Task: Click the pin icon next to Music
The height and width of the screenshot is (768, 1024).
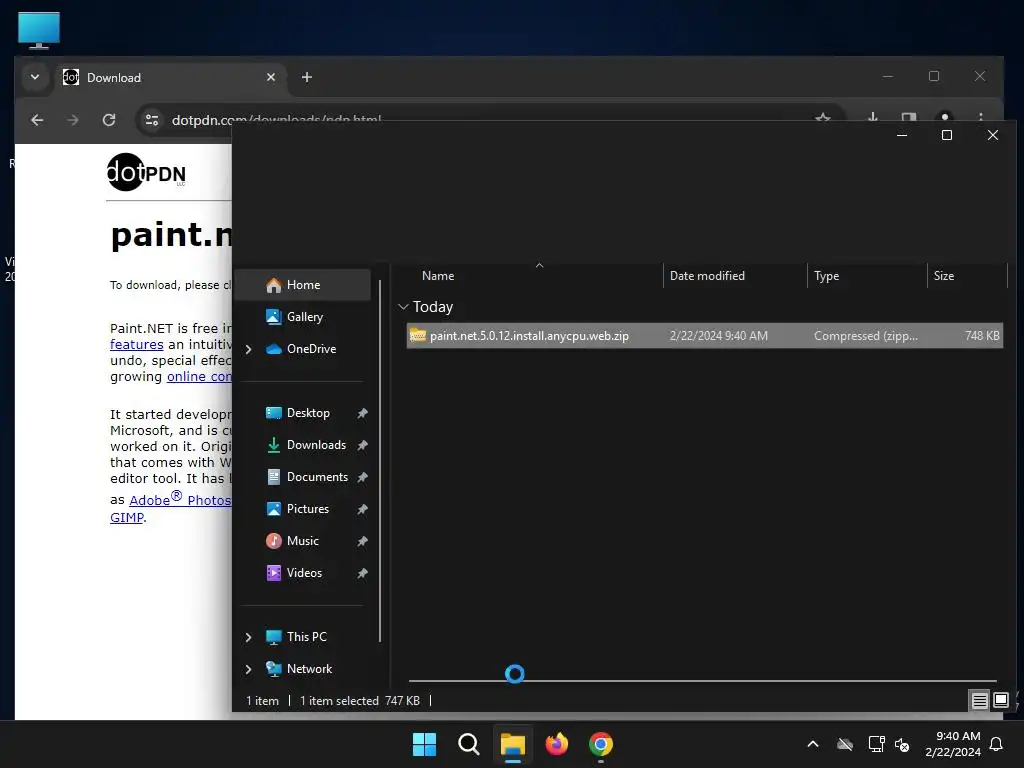Action: (362, 541)
